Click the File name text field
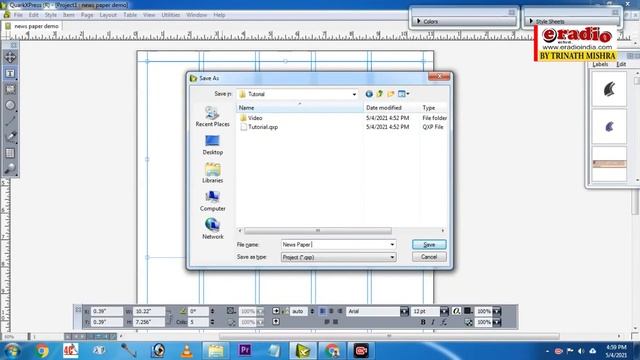The height and width of the screenshot is (360, 640). point(335,244)
